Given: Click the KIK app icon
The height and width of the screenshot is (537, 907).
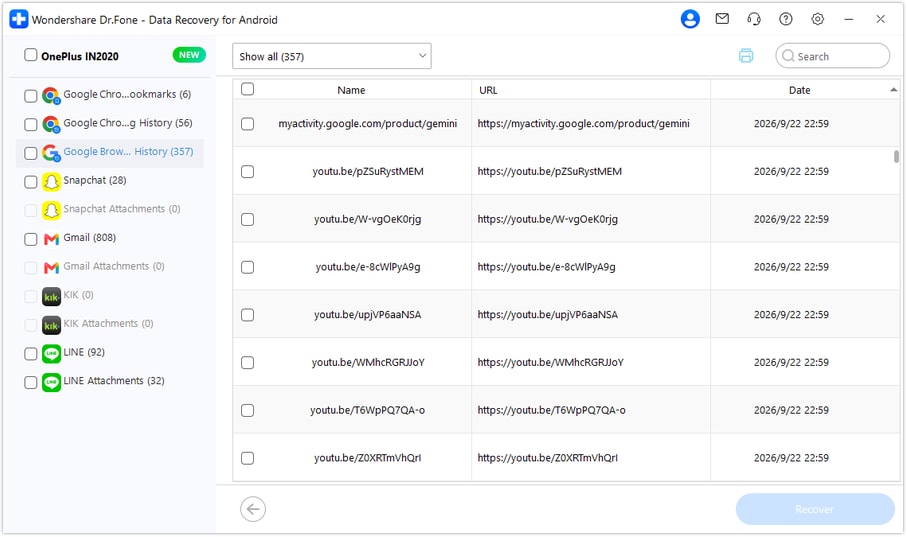Looking at the screenshot, I should (51, 296).
